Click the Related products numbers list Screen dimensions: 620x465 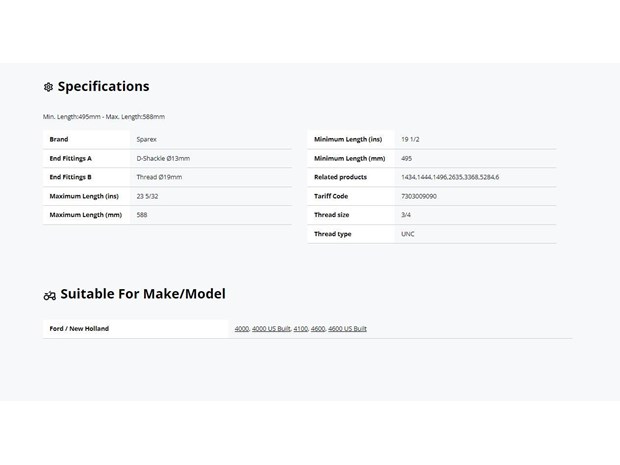[450, 177]
